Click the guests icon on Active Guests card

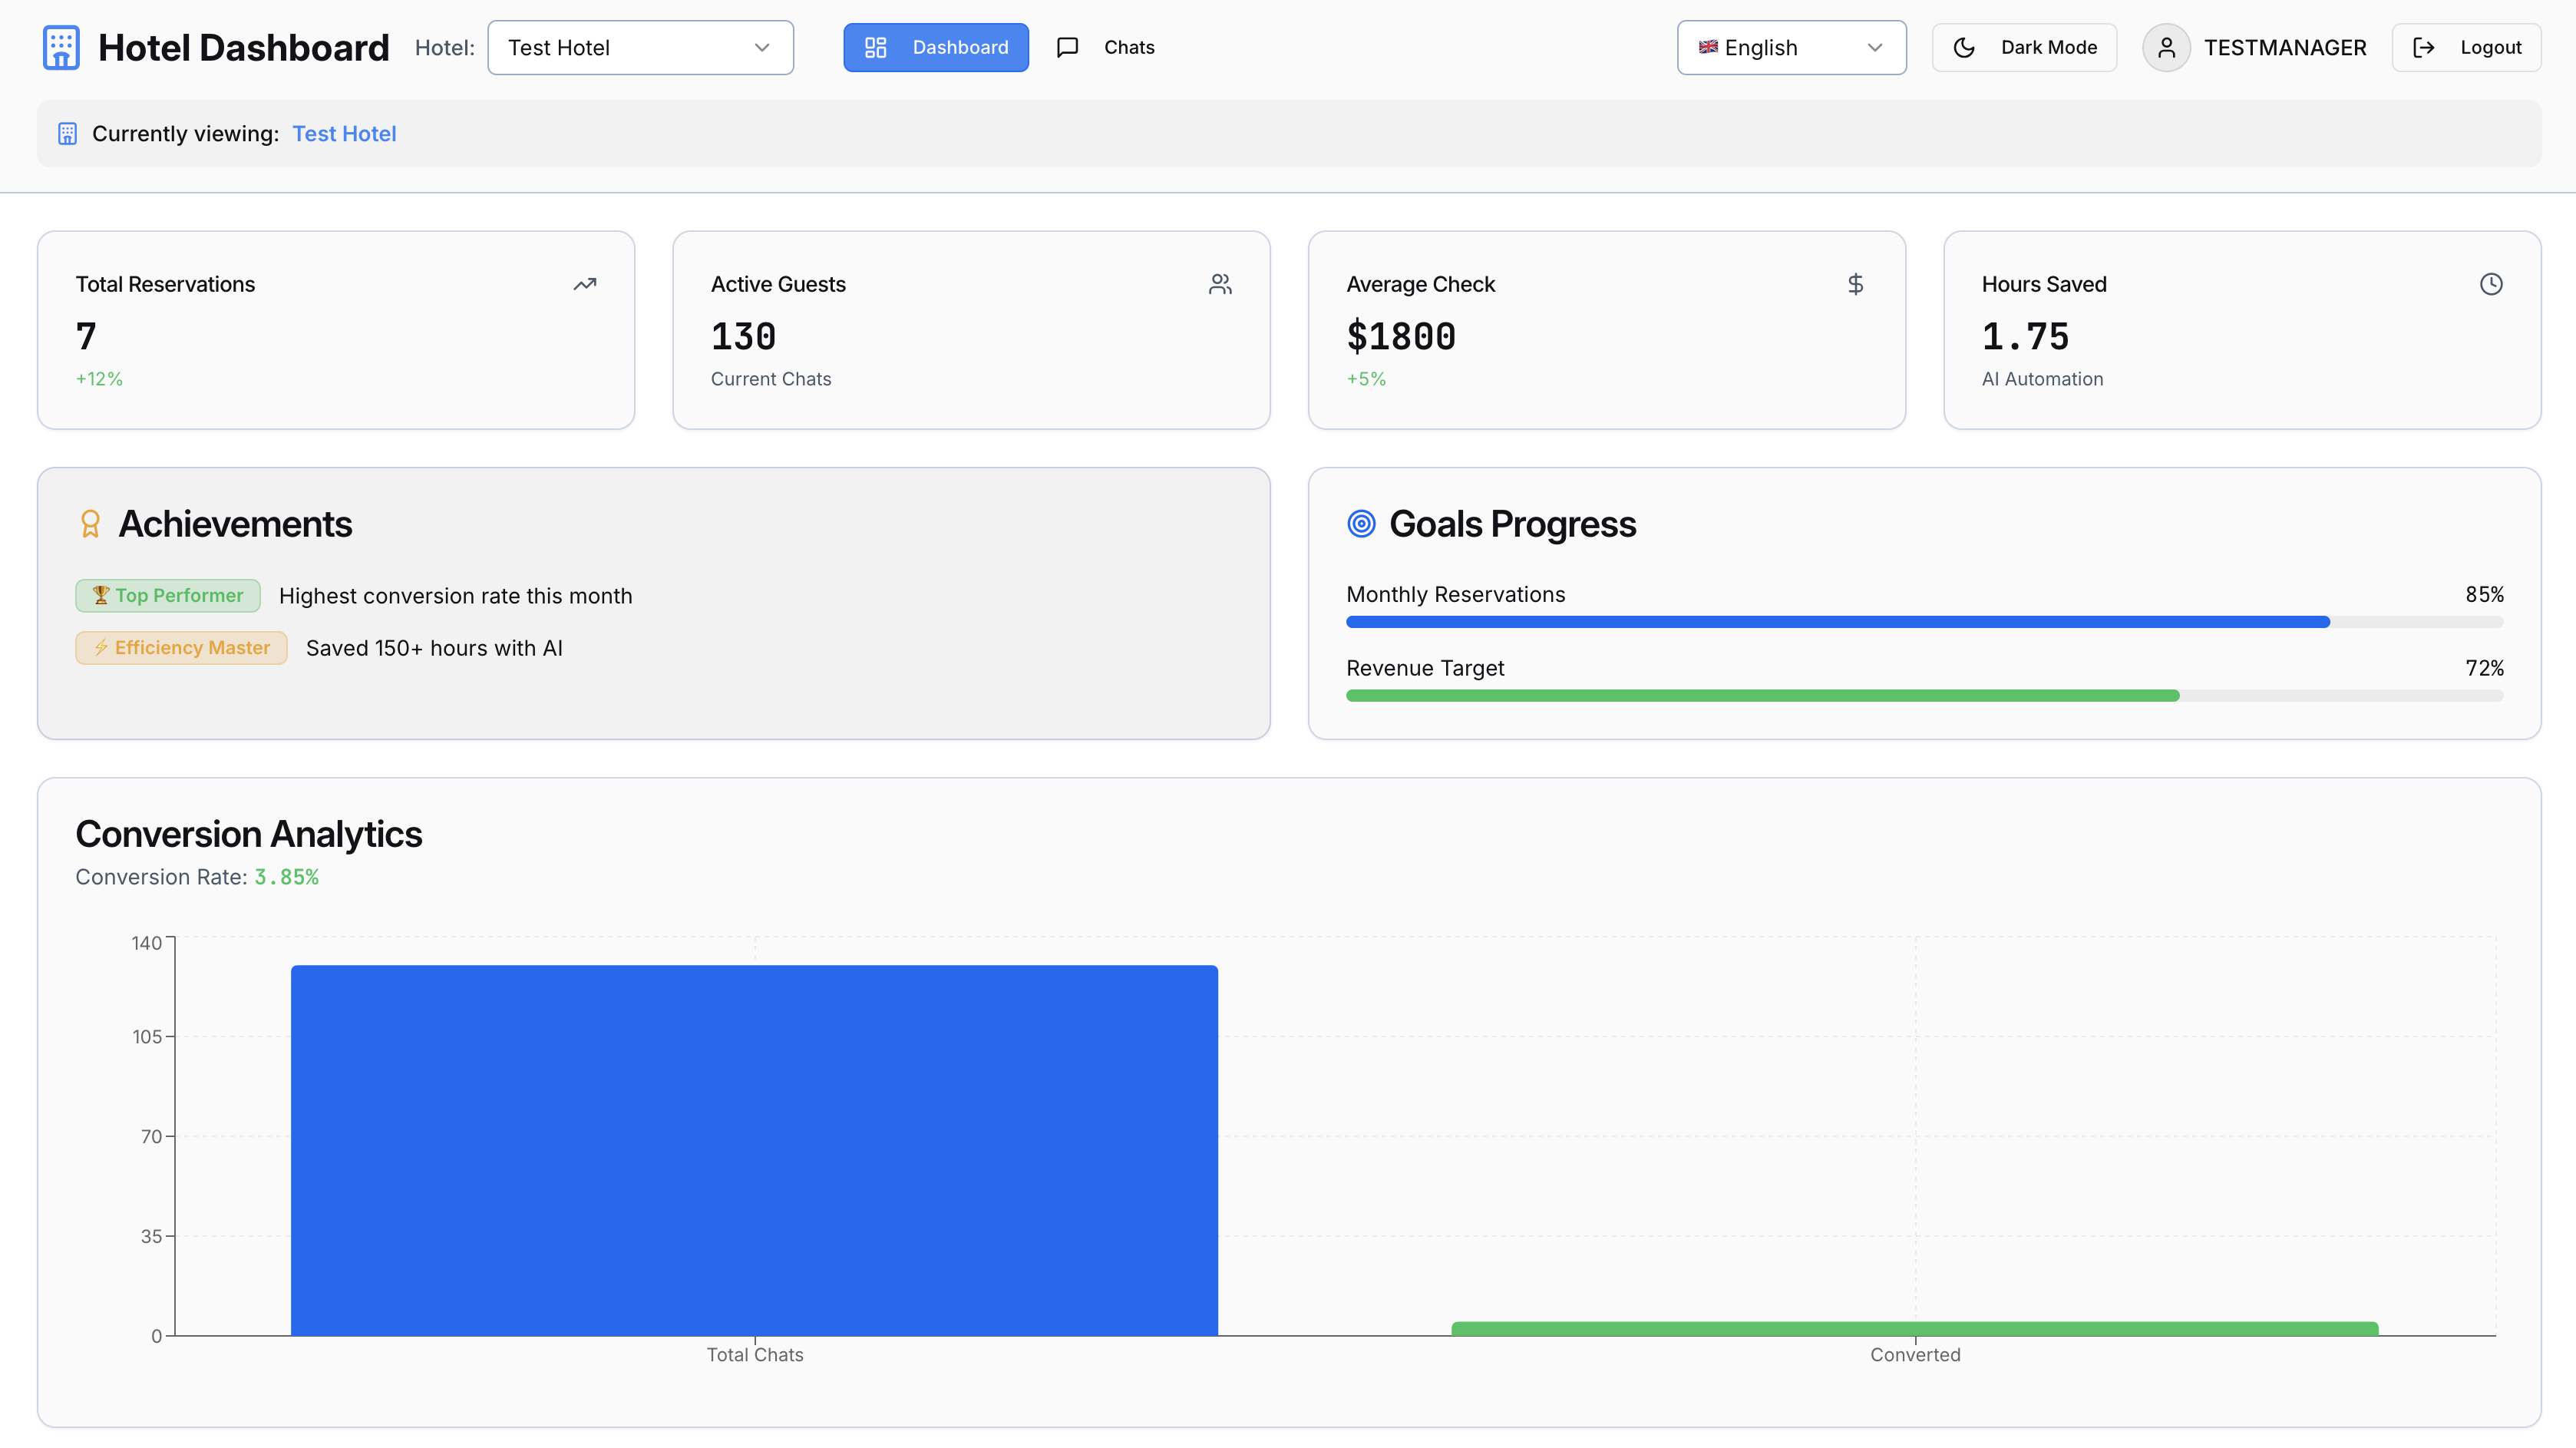(1220, 284)
